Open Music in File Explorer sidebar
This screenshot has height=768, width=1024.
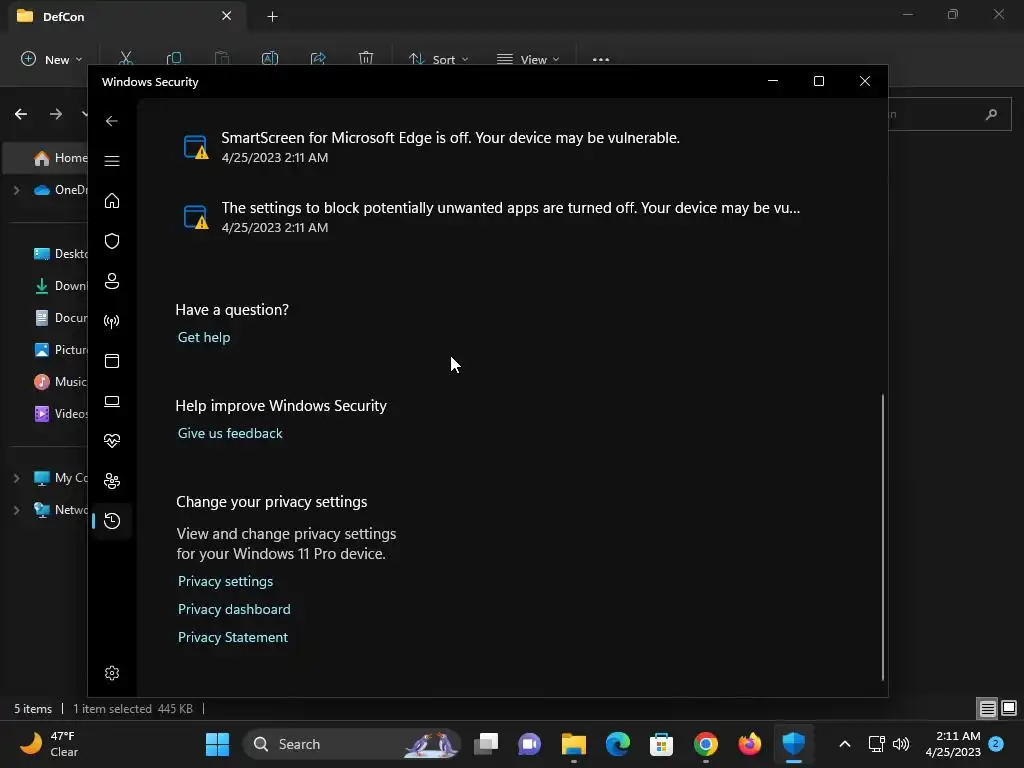coord(60,381)
